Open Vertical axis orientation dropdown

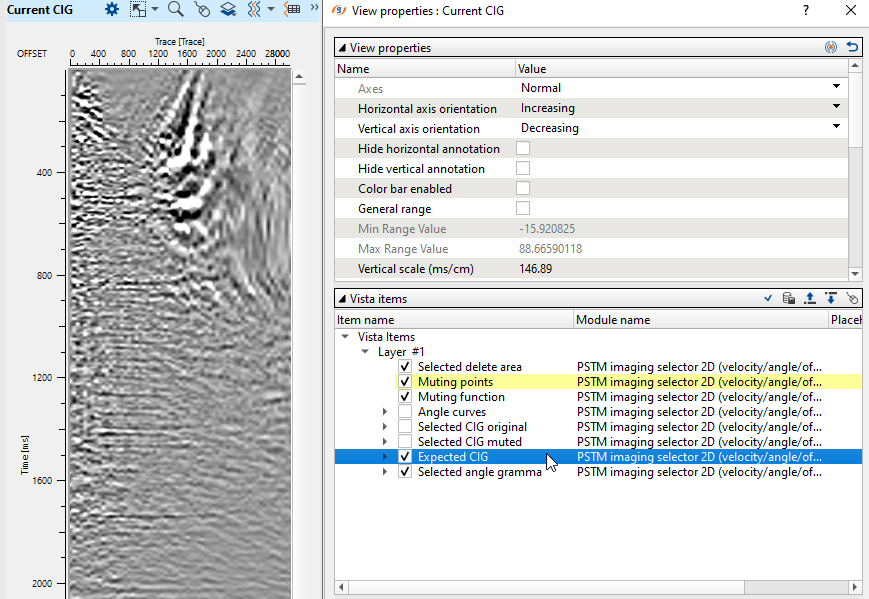click(x=836, y=128)
